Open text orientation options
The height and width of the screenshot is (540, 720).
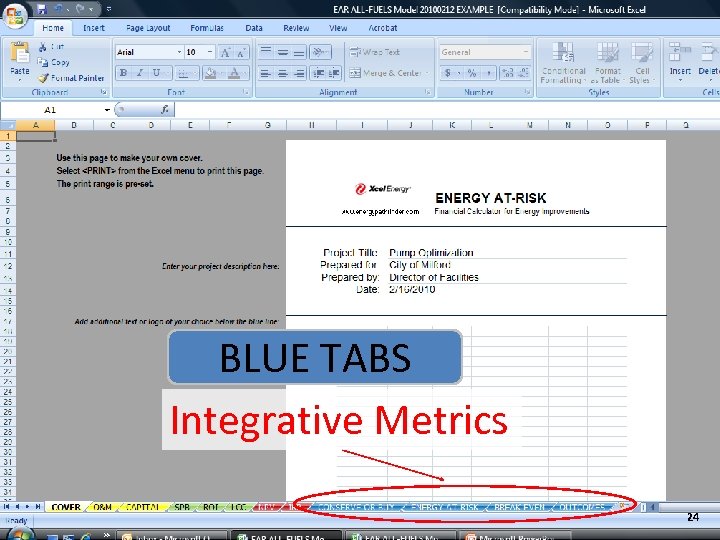321,52
